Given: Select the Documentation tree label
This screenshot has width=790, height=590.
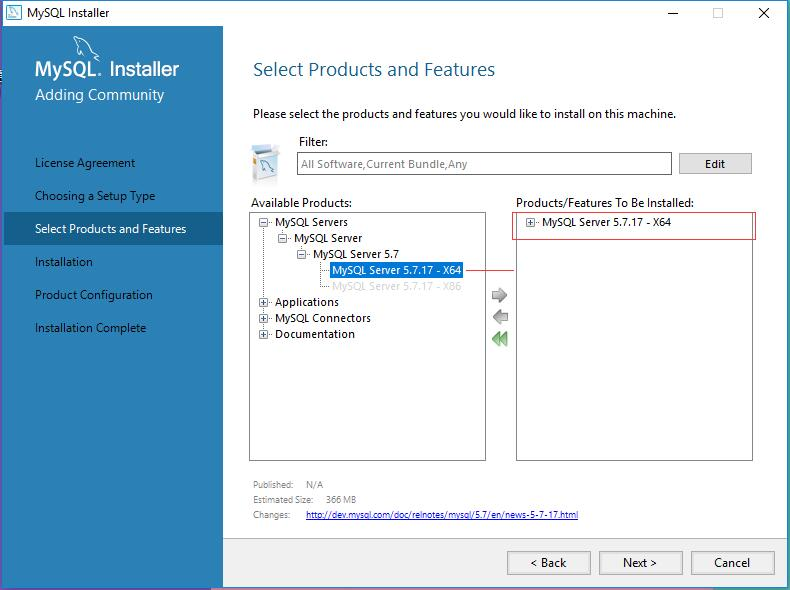Looking at the screenshot, I should click(x=315, y=335).
